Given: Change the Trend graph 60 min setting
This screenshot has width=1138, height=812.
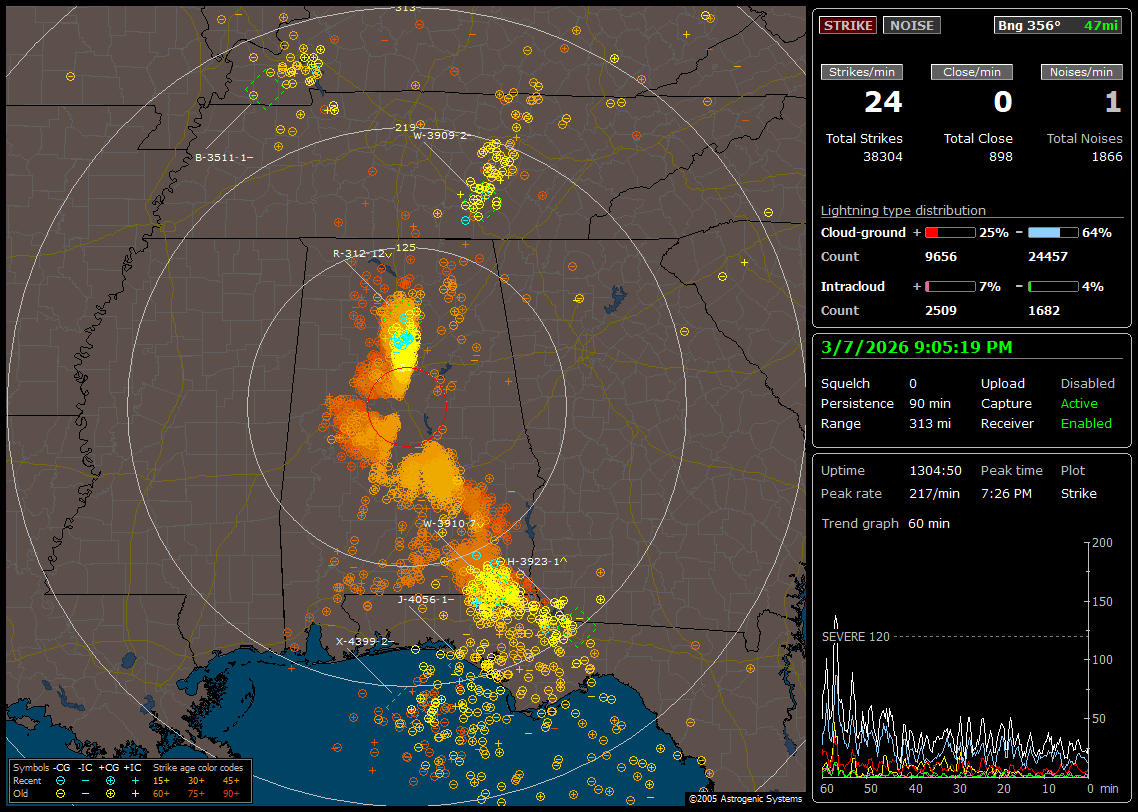Looking at the screenshot, I should point(929,524).
